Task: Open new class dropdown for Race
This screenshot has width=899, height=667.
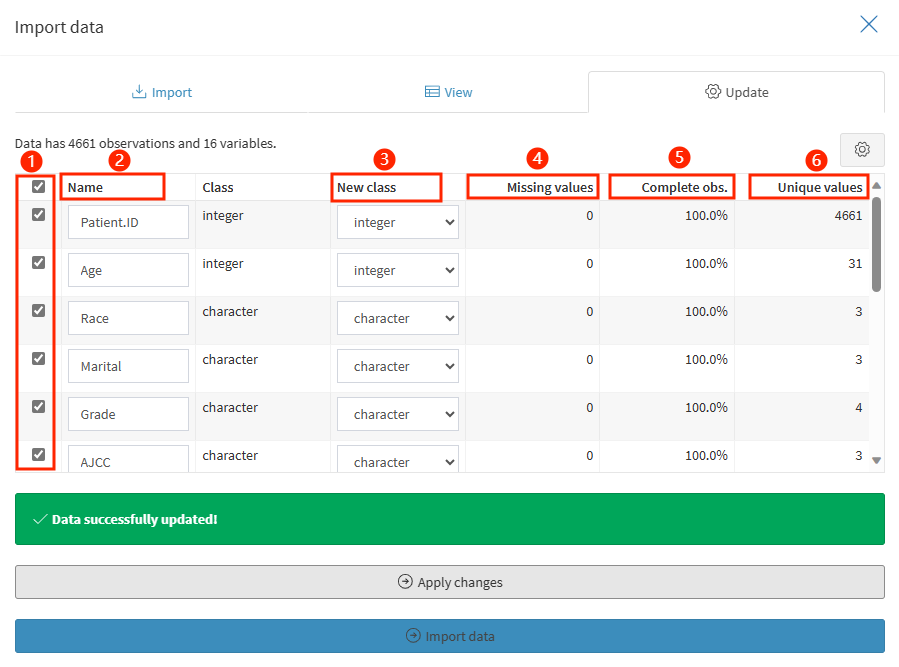Action: pyautogui.click(x=397, y=319)
